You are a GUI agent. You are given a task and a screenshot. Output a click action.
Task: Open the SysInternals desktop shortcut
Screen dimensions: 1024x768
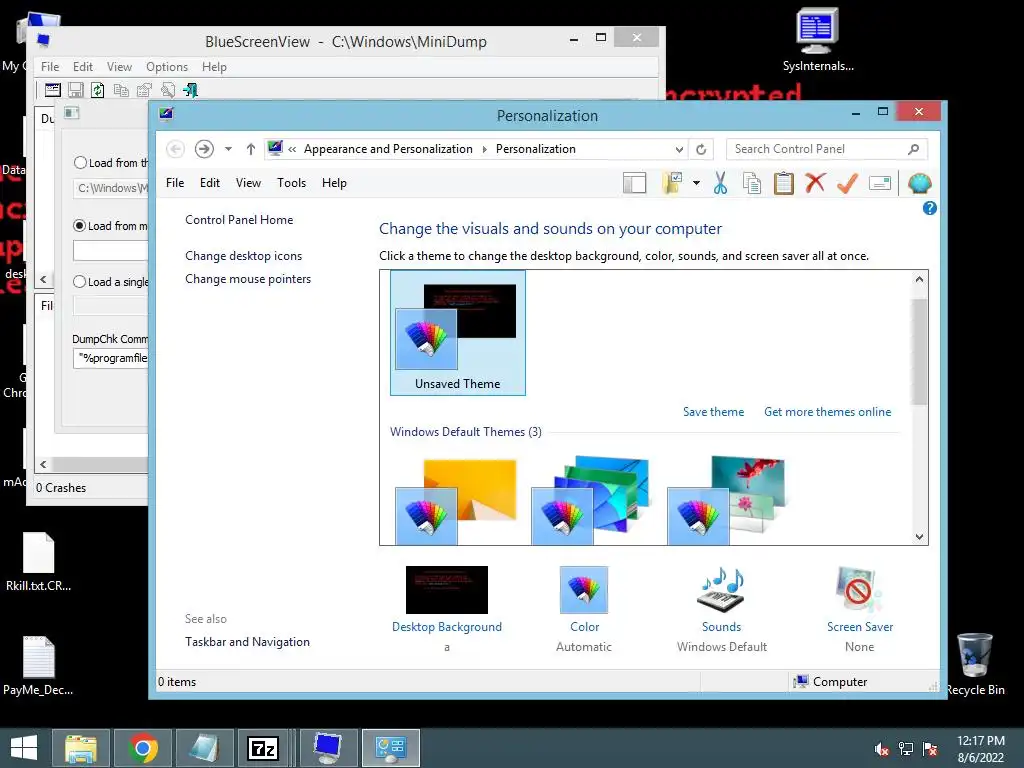818,39
